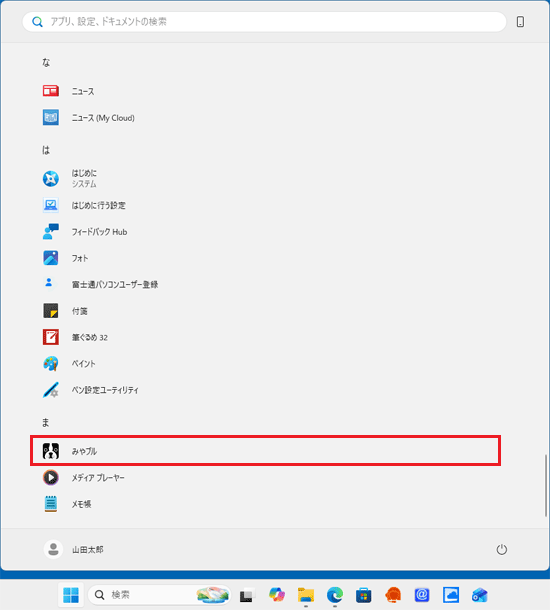Viewport: 550px width, 610px height.
Task: Click the アプリ、設定、ドキュメントの検索 search field
Action: pyautogui.click(x=264, y=22)
